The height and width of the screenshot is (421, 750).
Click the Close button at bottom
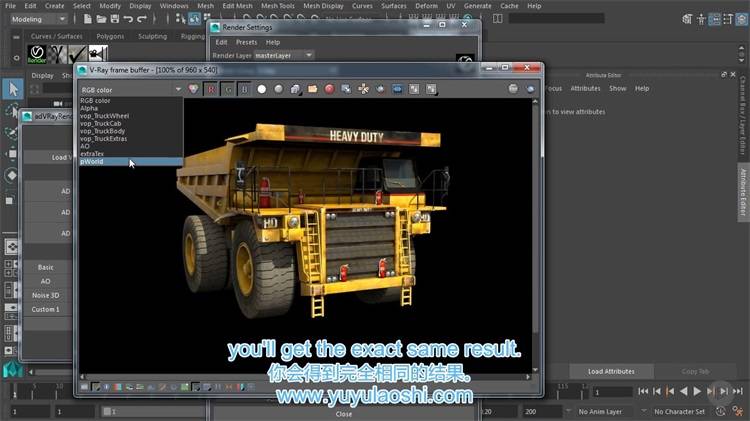pyautogui.click(x=343, y=413)
